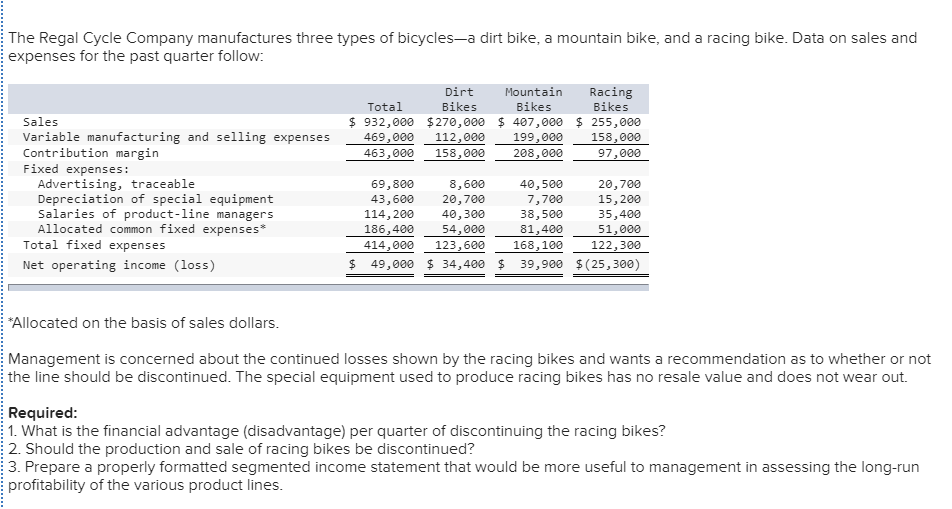
Task: Click the Management is concerned paragraph
Action: 469,368
